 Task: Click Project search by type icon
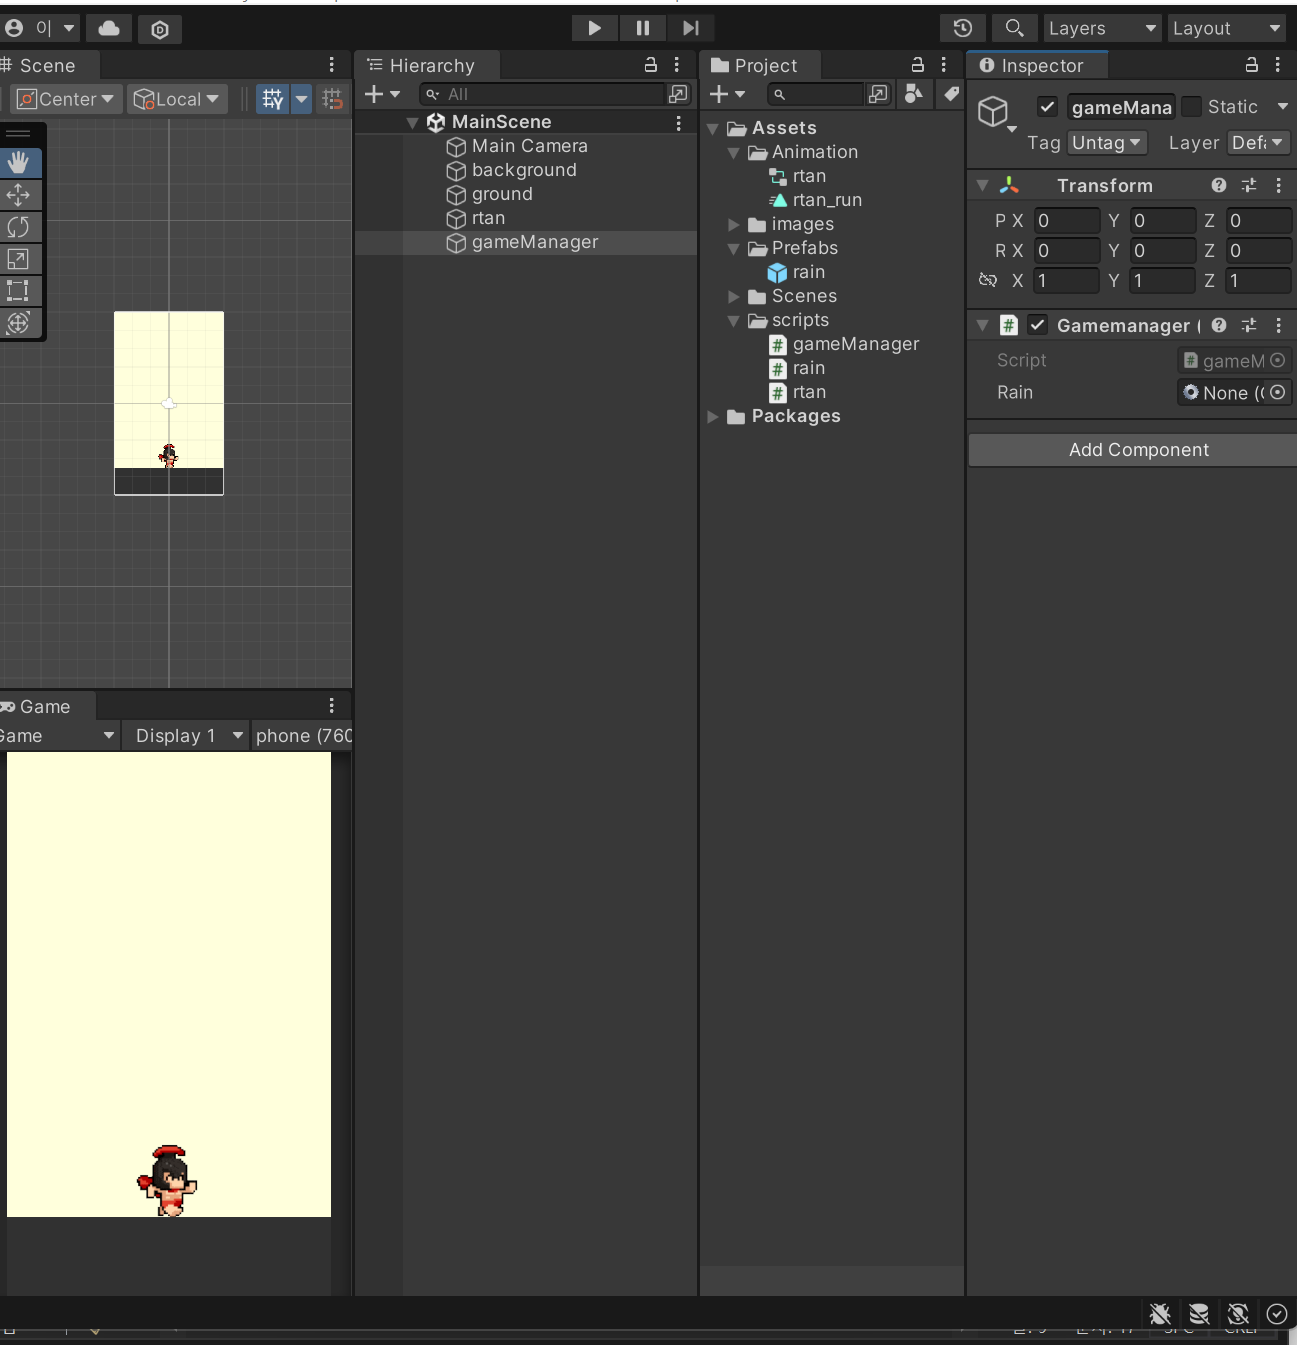[x=913, y=93]
